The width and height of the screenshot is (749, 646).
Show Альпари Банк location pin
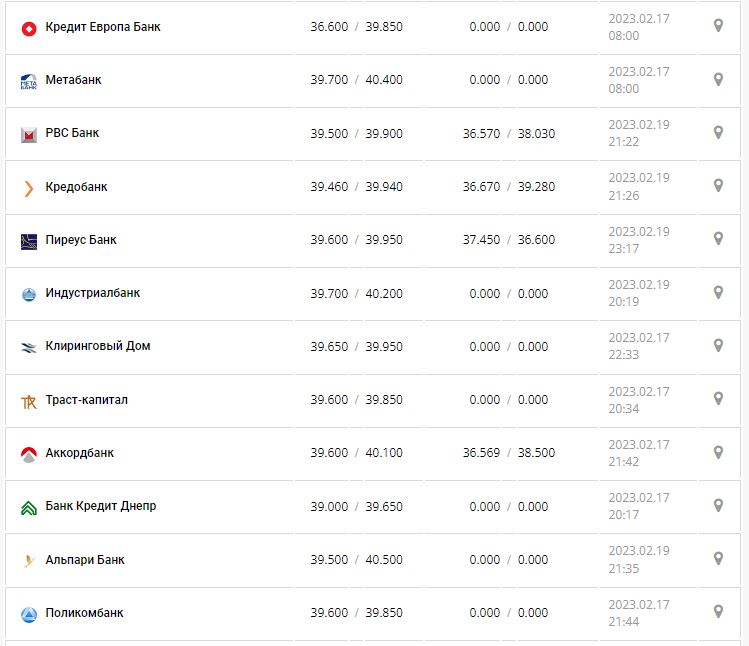(x=717, y=558)
